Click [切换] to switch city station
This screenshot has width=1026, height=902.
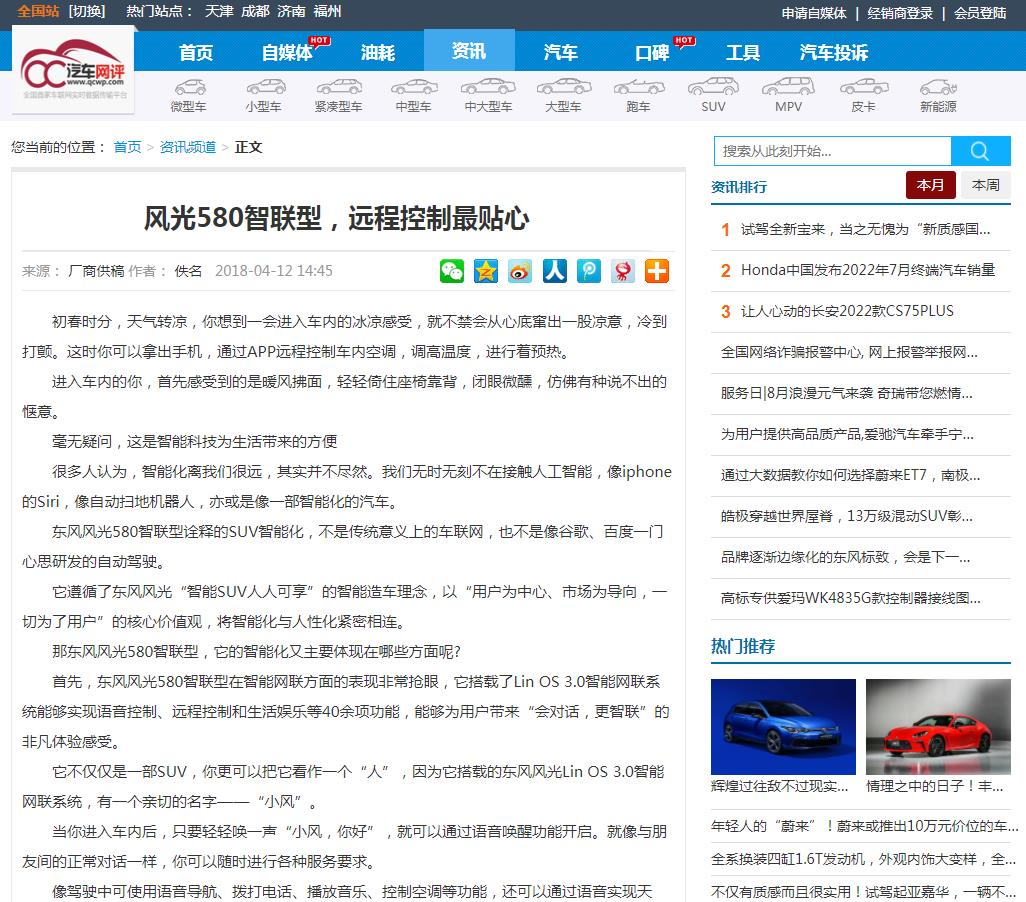(87, 12)
